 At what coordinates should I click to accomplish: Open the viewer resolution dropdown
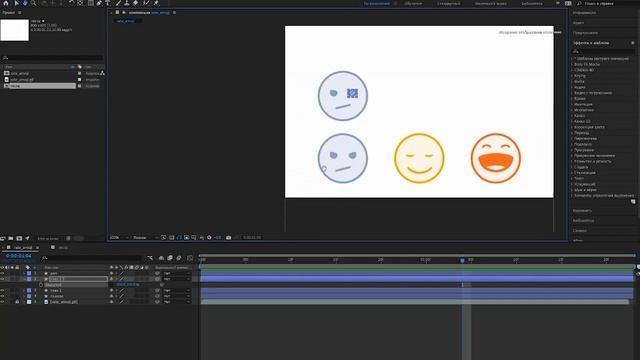145,238
